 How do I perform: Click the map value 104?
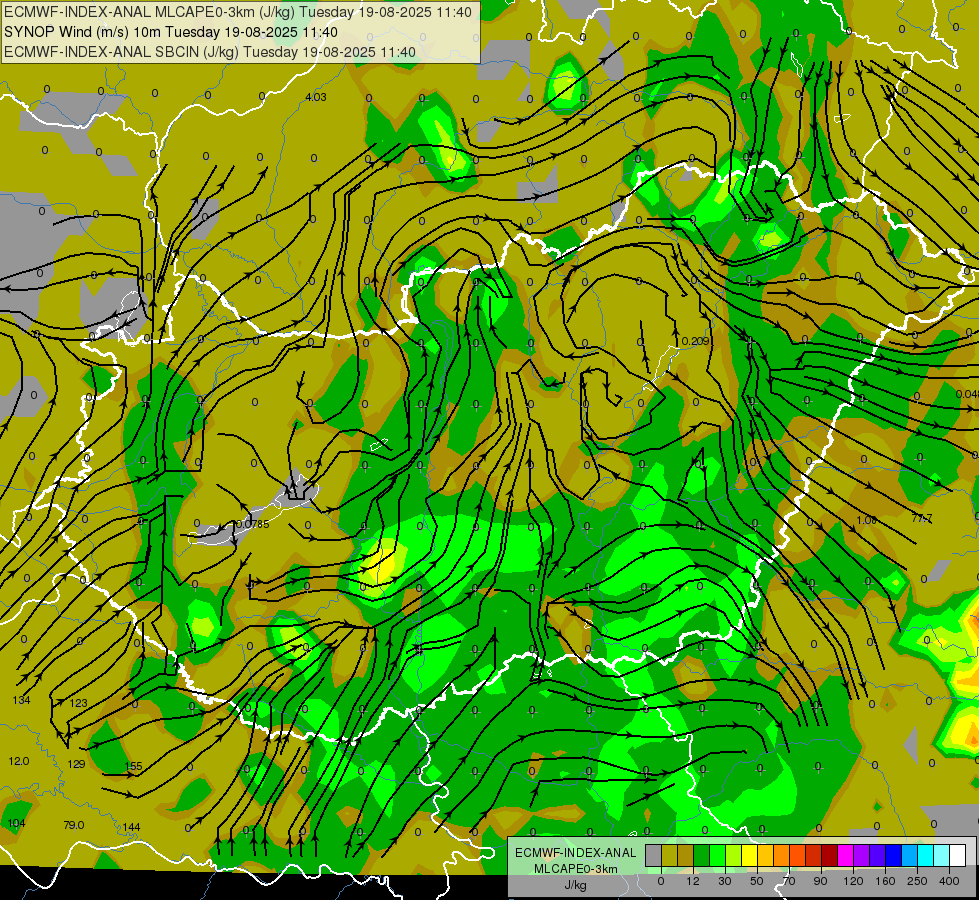(16, 823)
